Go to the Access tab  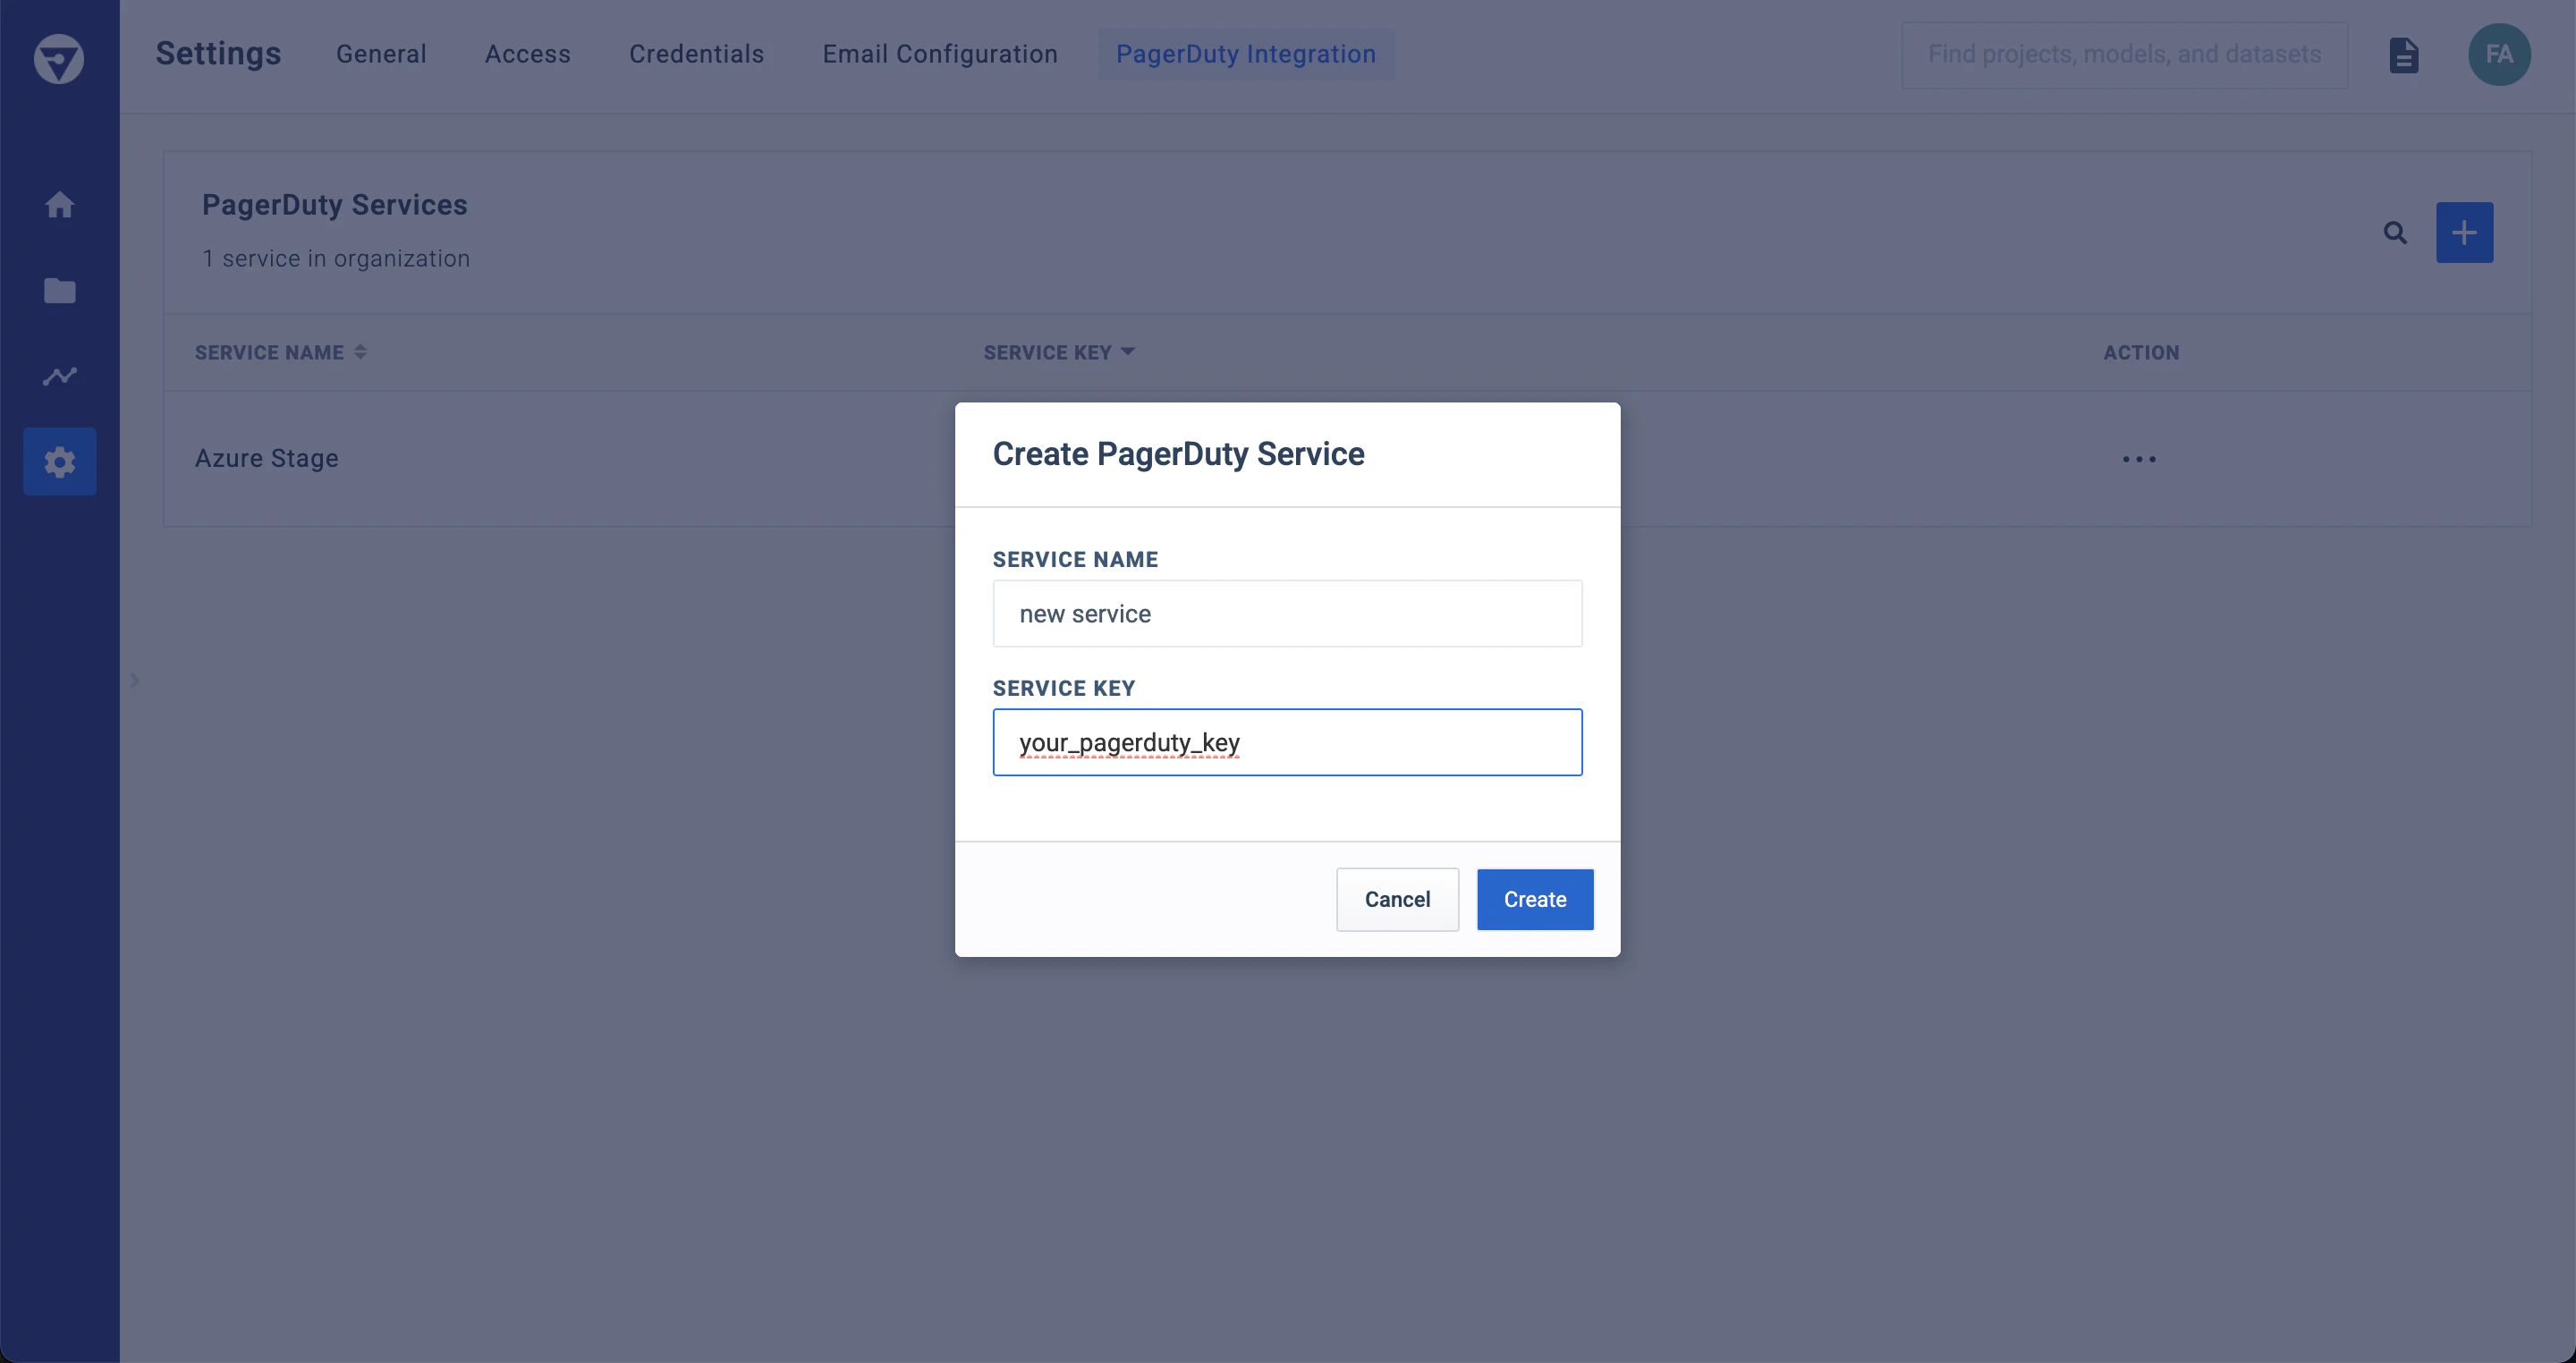pyautogui.click(x=528, y=54)
